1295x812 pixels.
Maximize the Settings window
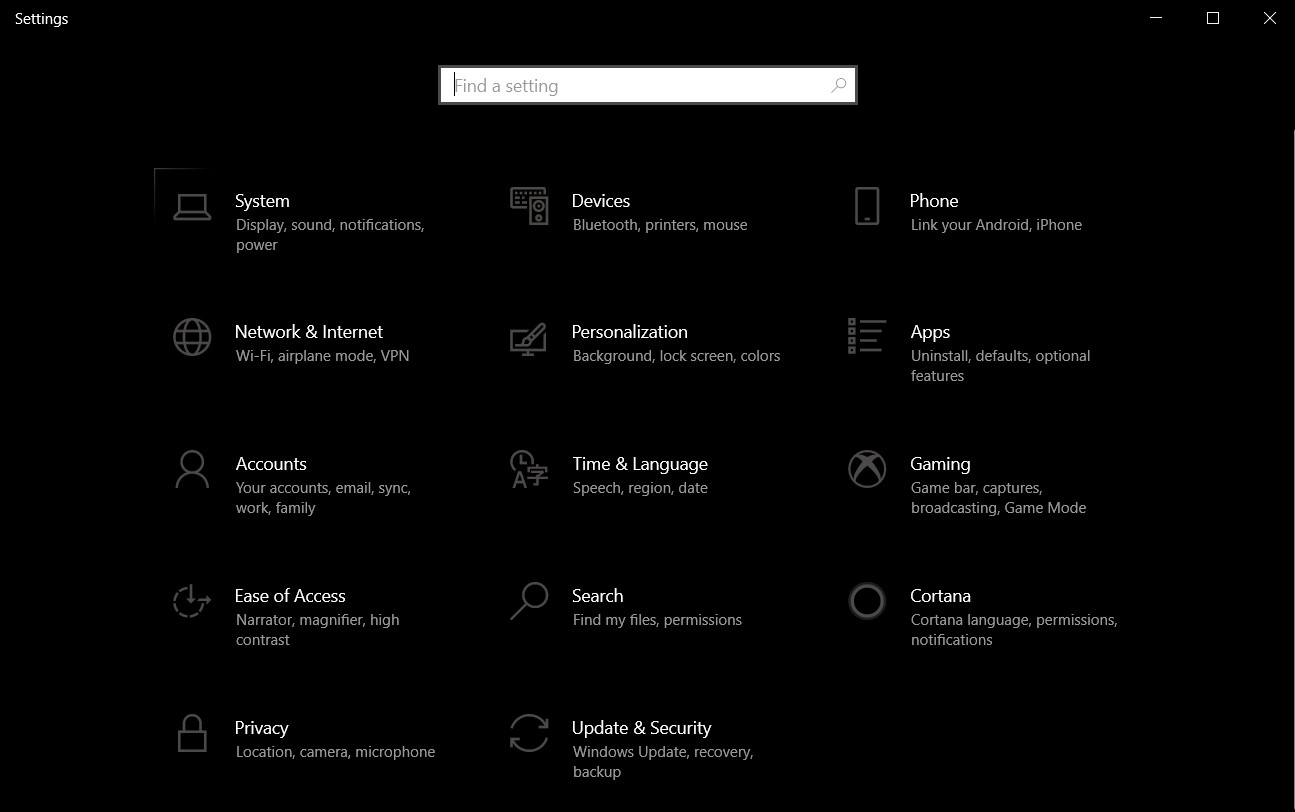click(x=1213, y=18)
